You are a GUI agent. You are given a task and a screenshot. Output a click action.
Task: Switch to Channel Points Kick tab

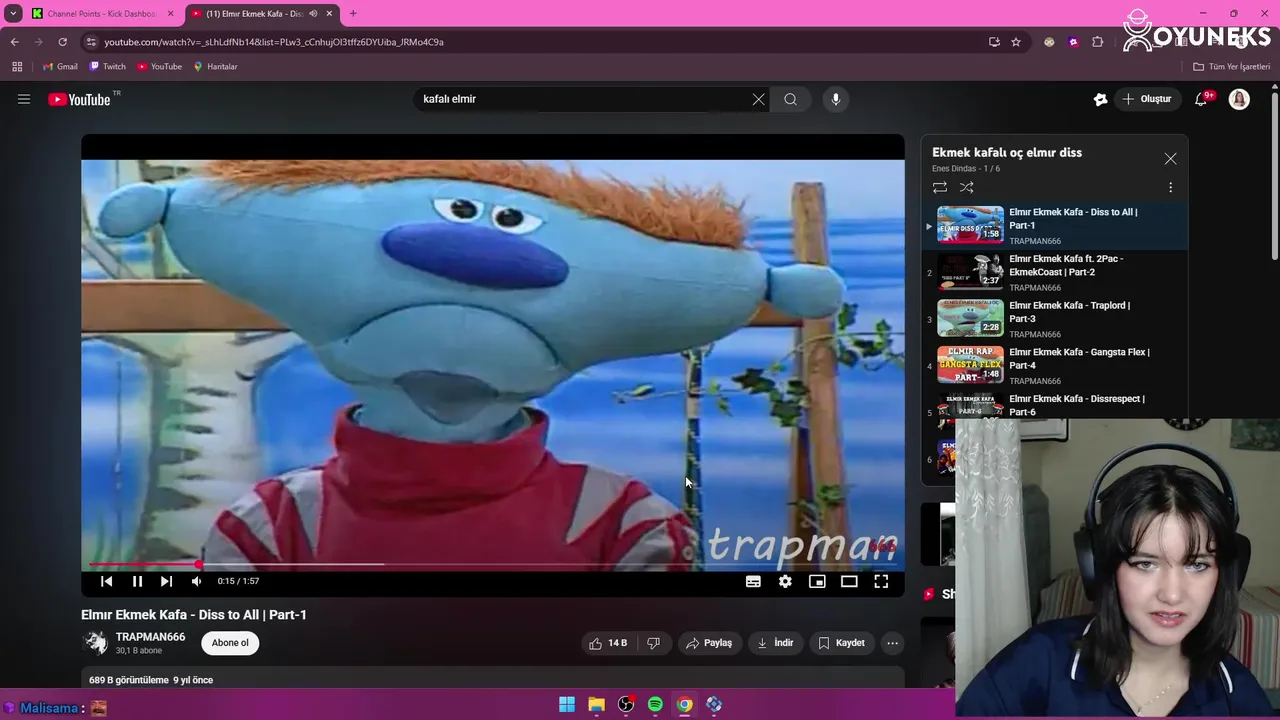[x=102, y=14]
